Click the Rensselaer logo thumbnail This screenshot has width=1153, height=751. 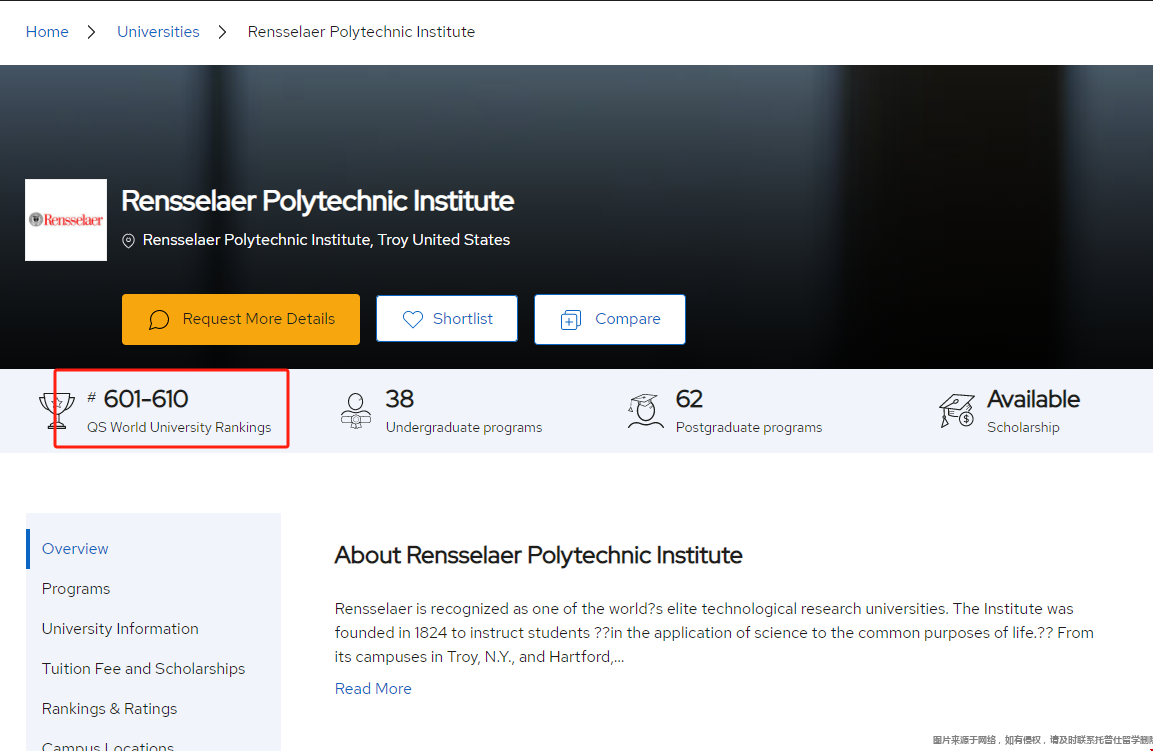coord(66,220)
